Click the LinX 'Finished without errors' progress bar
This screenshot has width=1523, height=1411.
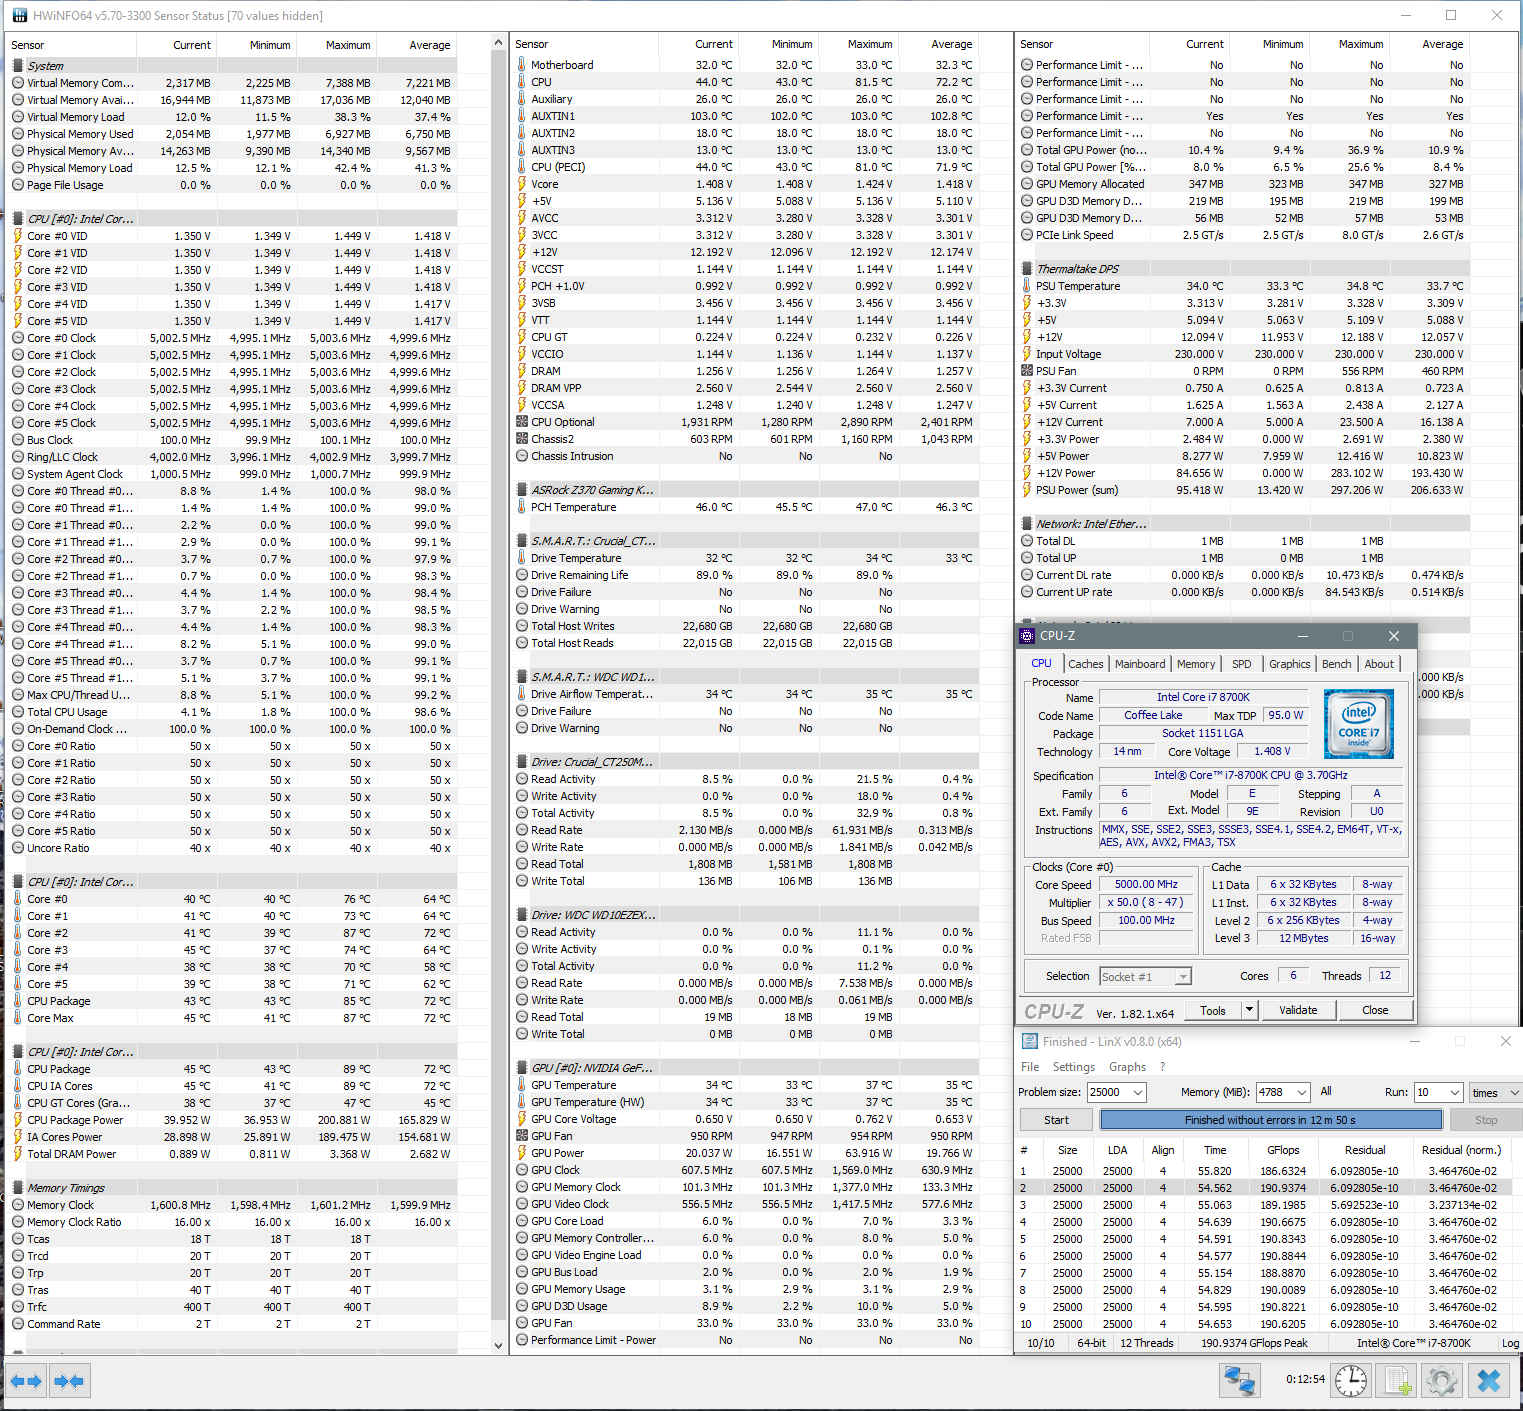click(1270, 1120)
